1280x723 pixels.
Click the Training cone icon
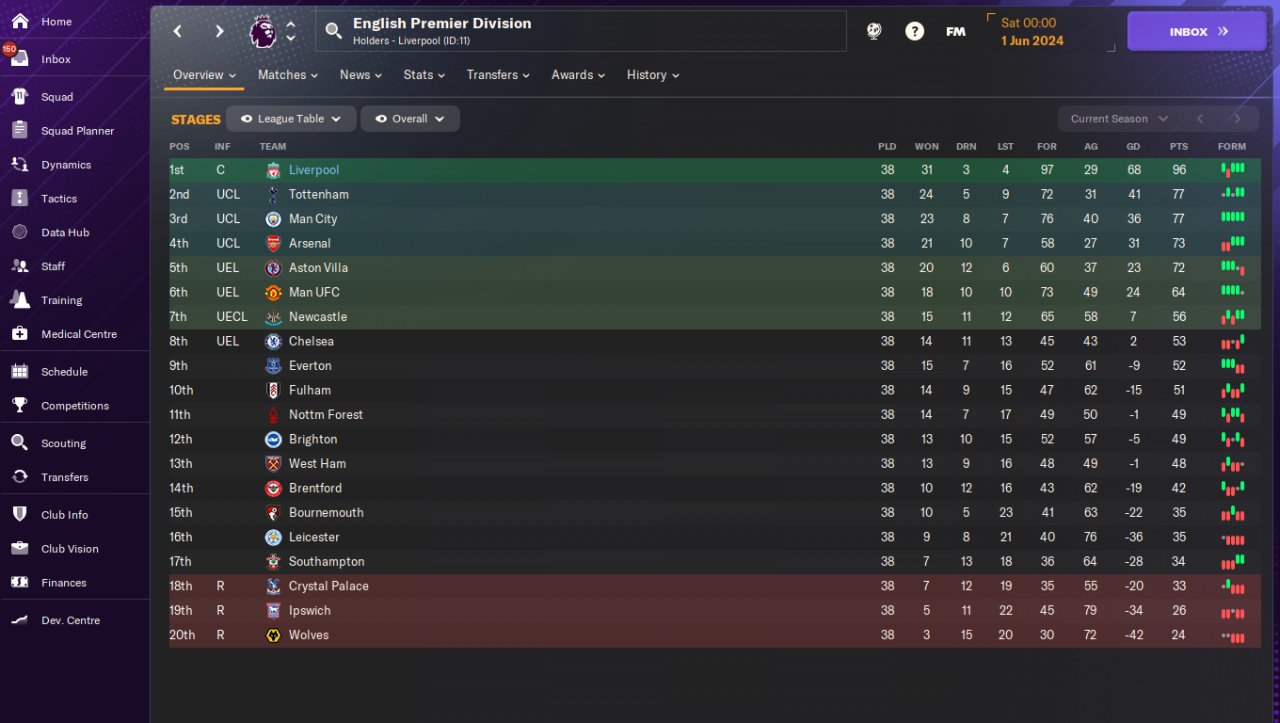point(19,300)
